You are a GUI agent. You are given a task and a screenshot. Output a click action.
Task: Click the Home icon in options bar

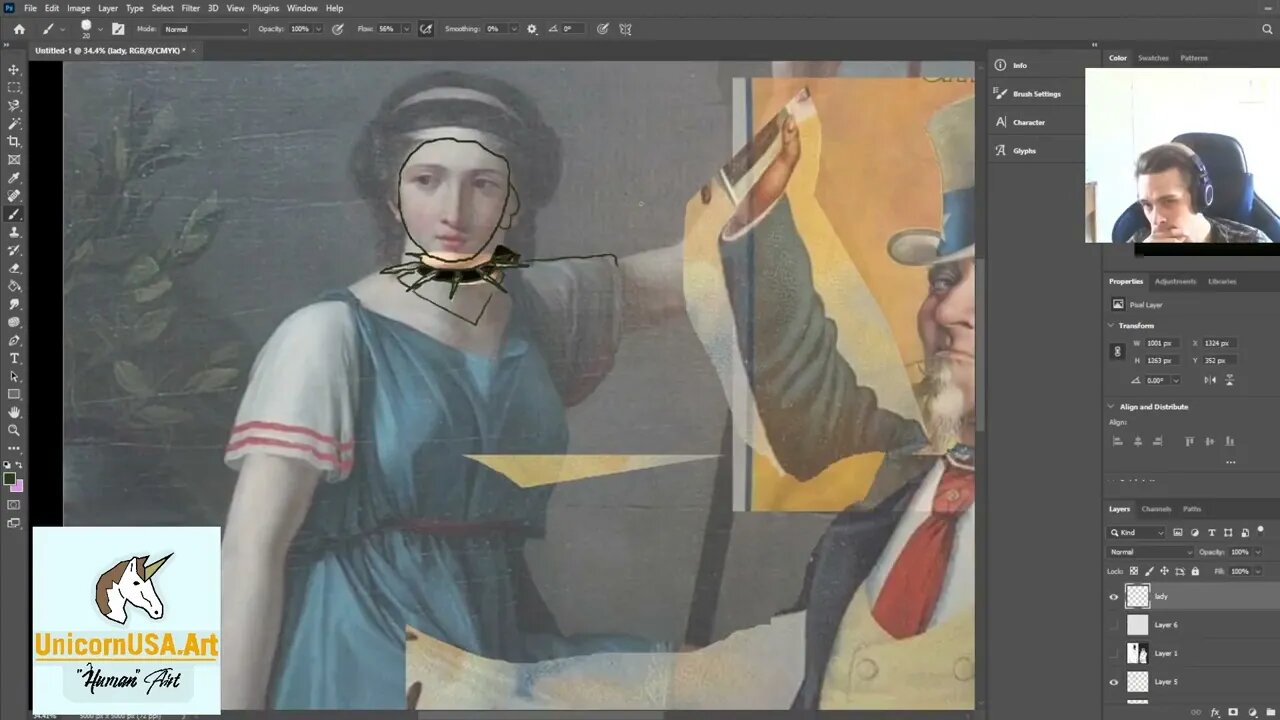(x=19, y=29)
